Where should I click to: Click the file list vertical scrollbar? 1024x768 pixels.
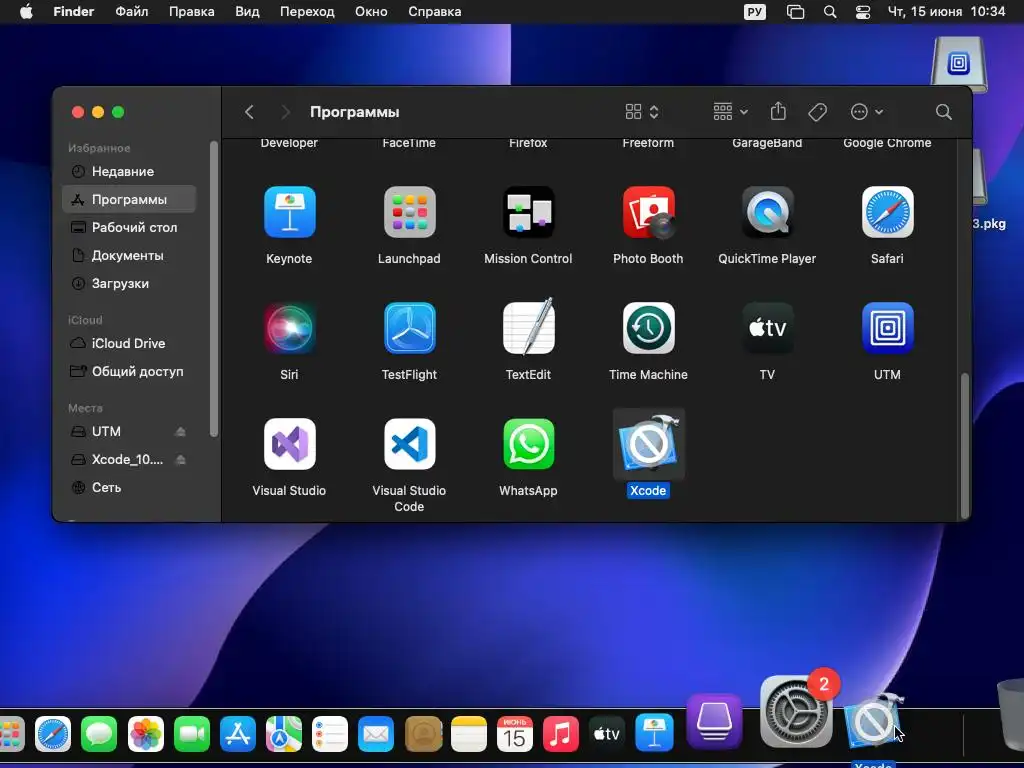(964, 445)
